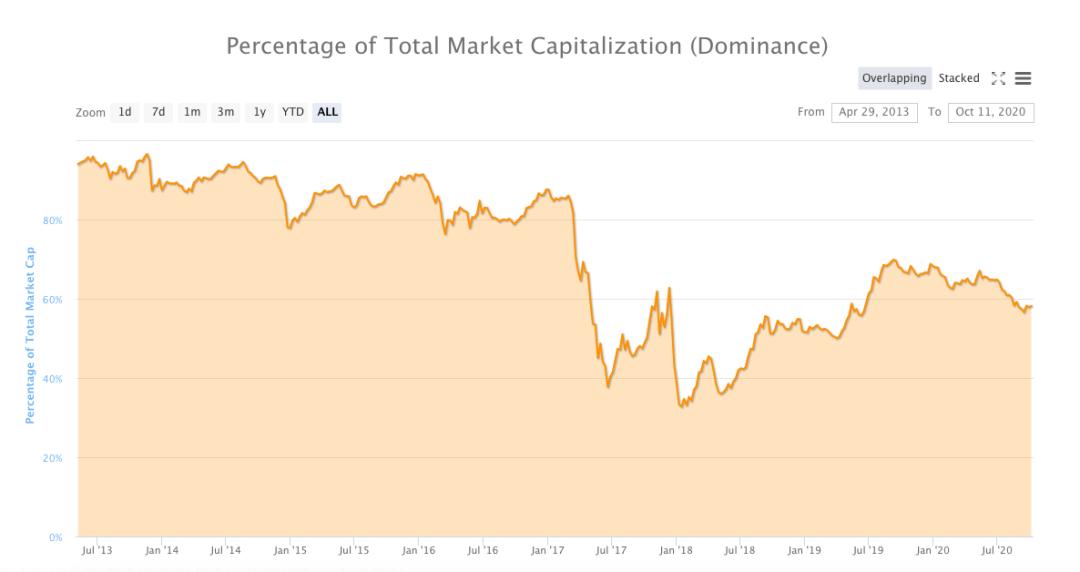Choose the 3m zoom option
Image resolution: width=1080 pixels, height=572 pixels.
[226, 112]
